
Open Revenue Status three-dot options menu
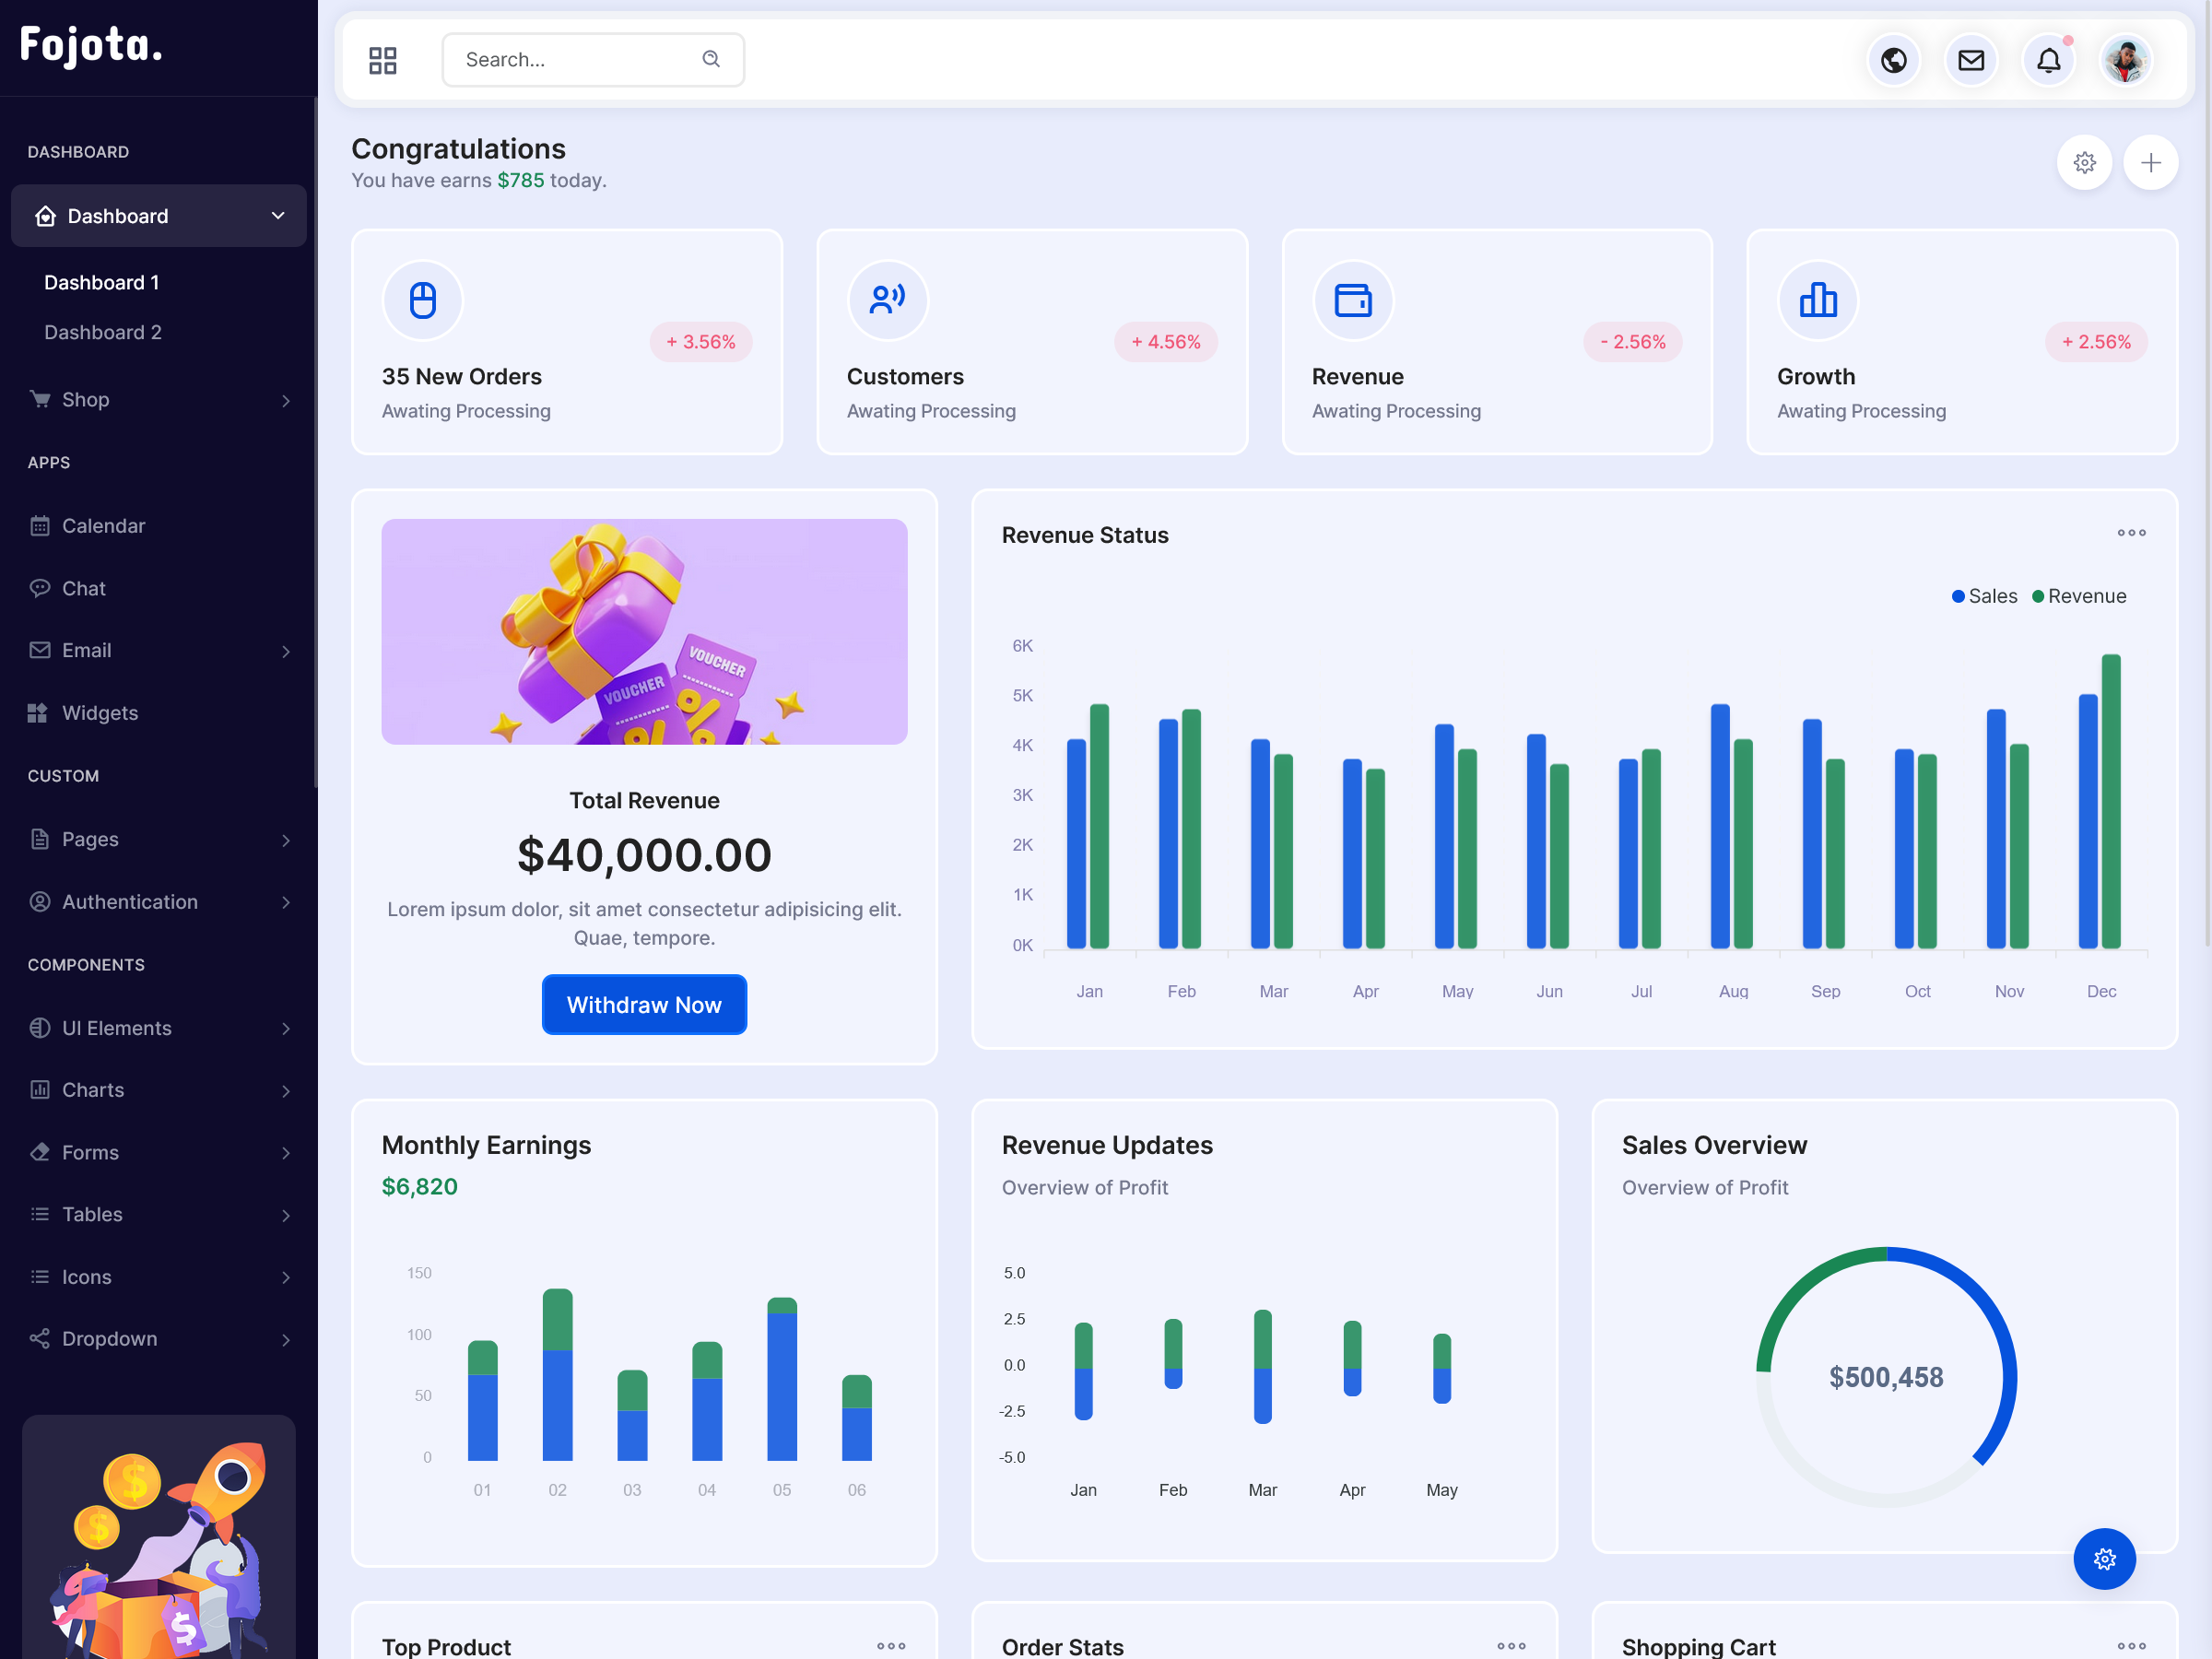point(2131,533)
